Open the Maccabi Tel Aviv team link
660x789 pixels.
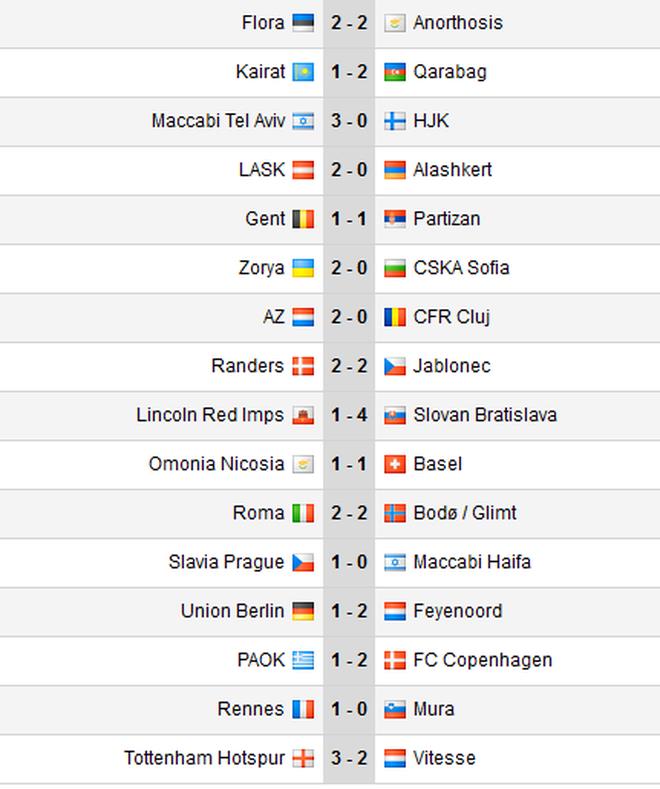point(218,121)
